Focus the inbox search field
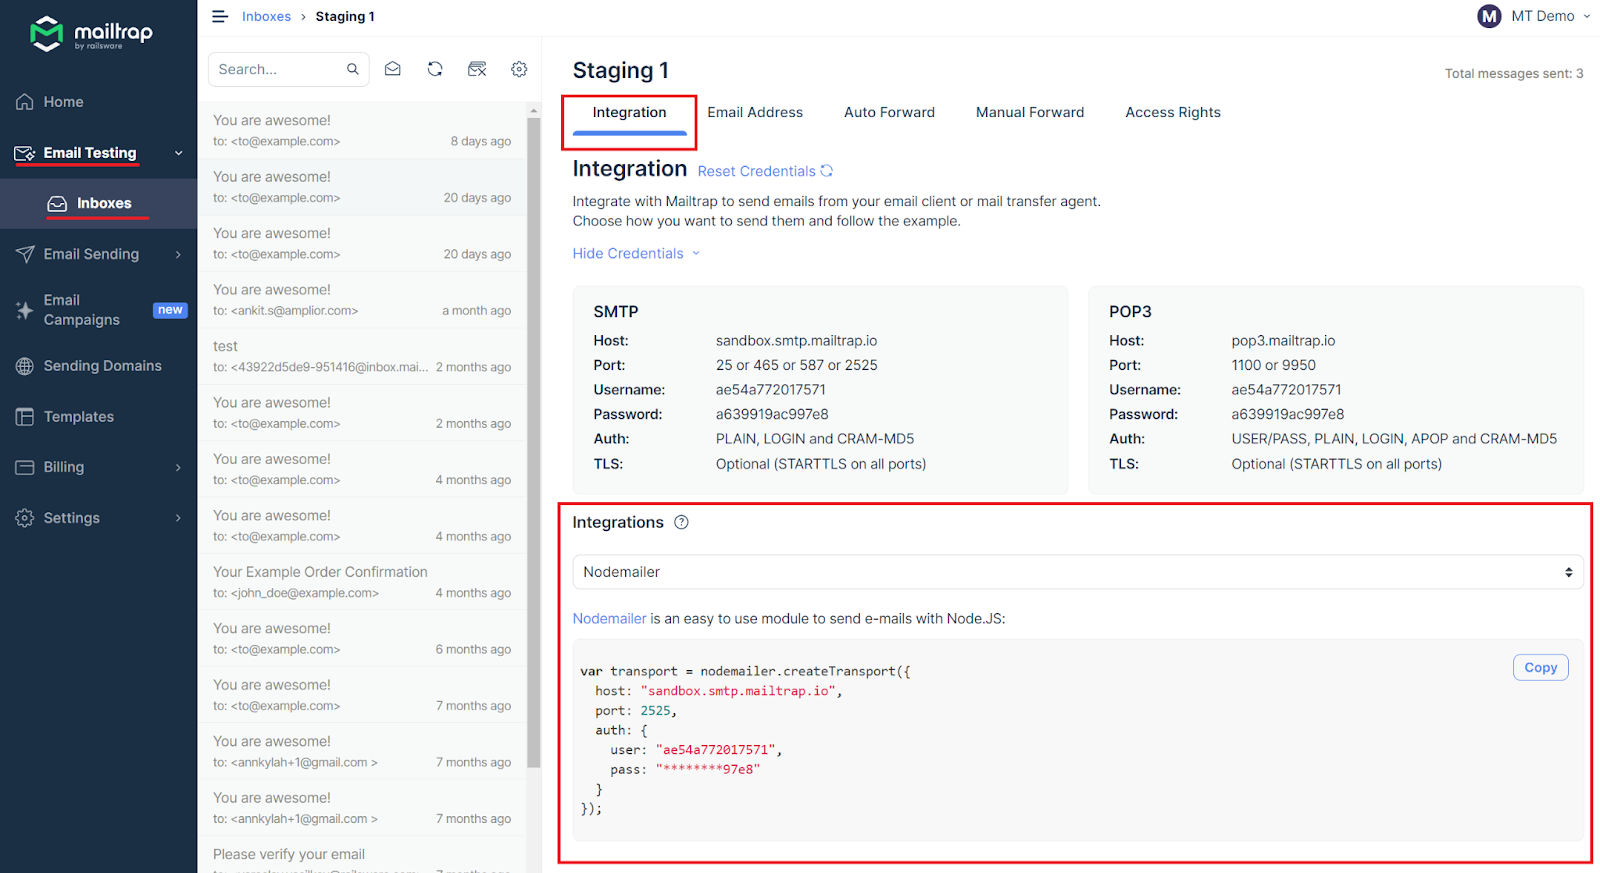The height and width of the screenshot is (873, 1600). click(278, 69)
